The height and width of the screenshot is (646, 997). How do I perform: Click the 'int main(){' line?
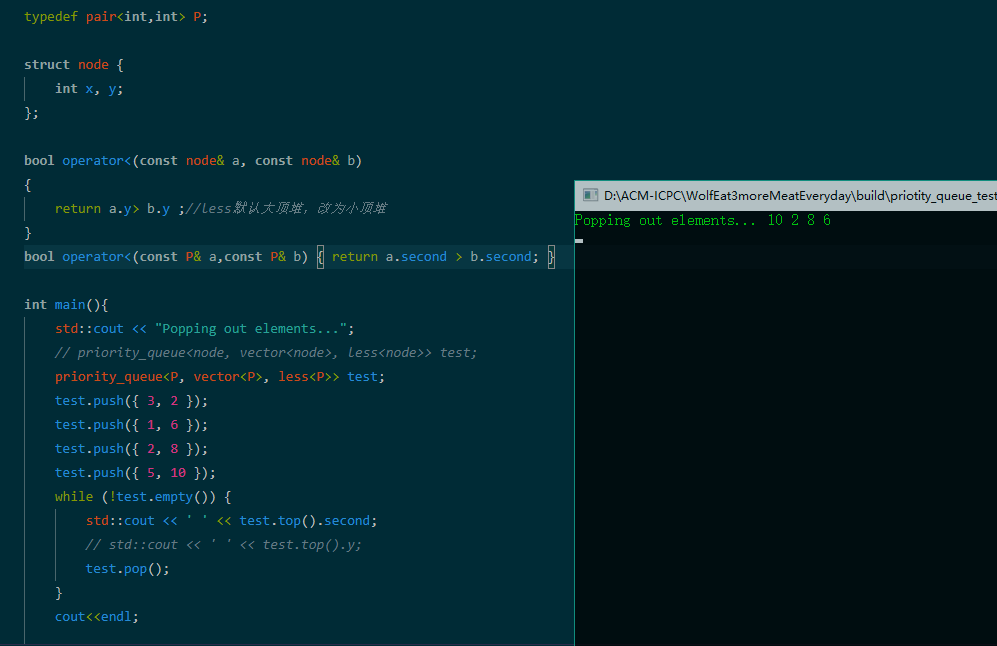point(66,305)
